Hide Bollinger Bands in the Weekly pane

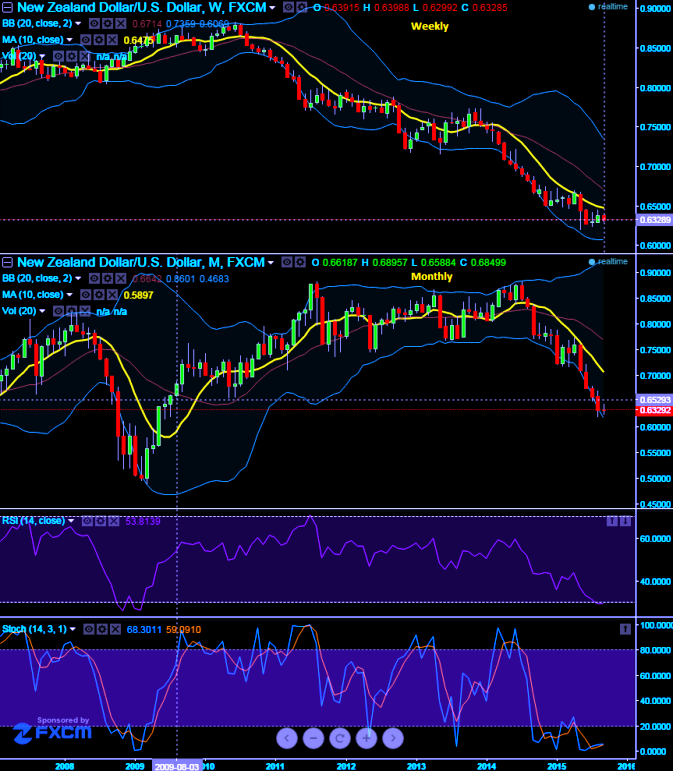point(94,24)
